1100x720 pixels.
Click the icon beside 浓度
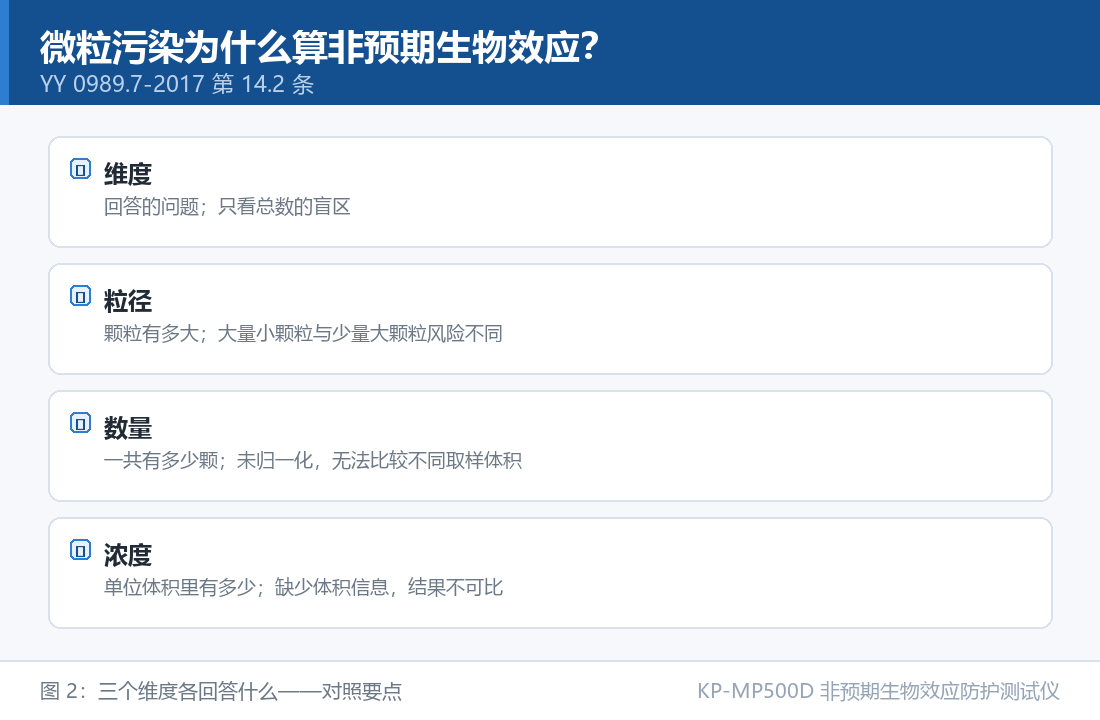click(81, 550)
